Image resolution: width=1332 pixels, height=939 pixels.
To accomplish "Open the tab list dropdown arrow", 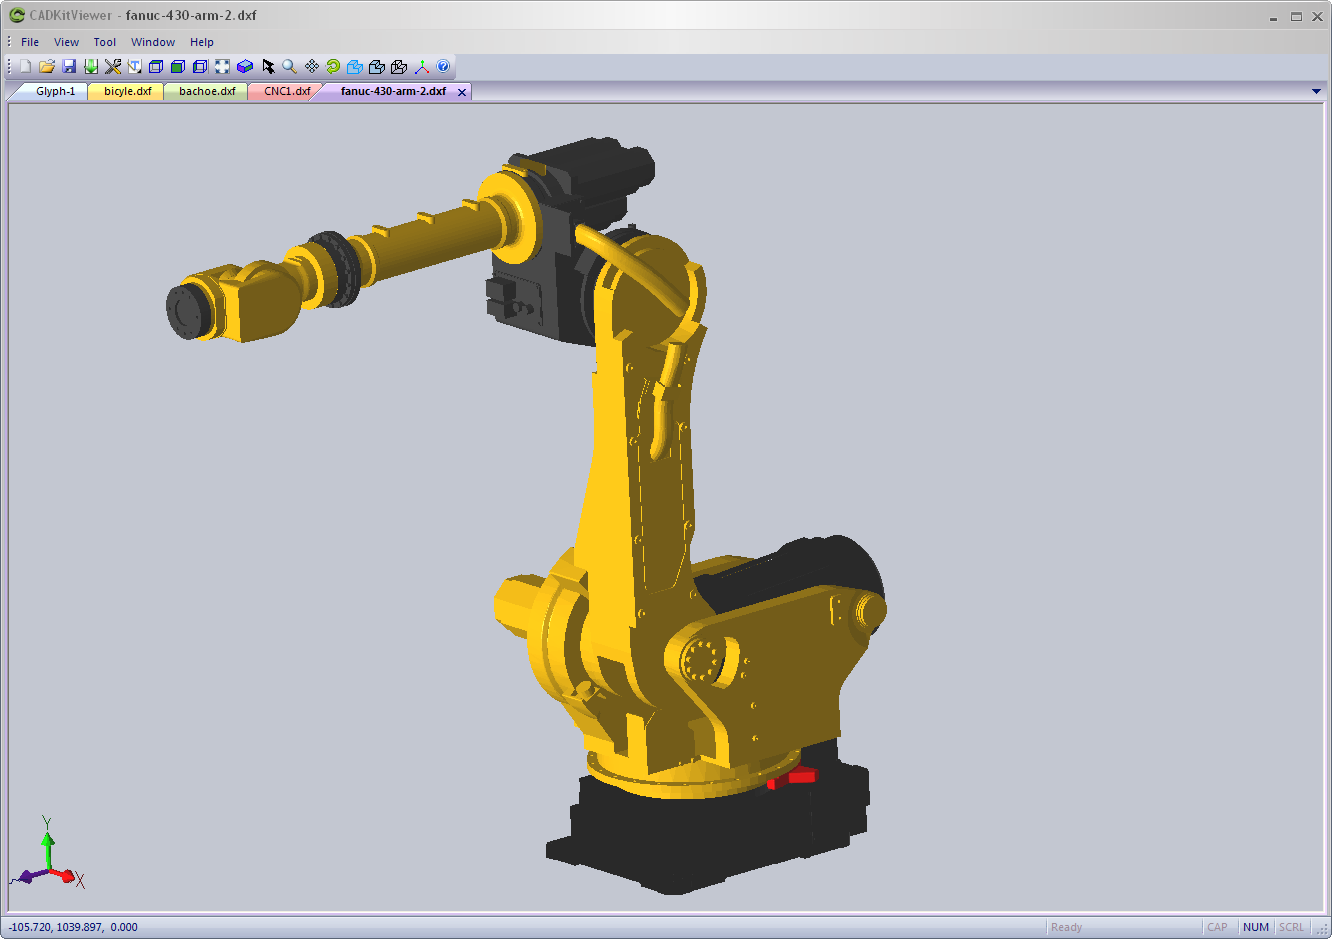I will (1315, 90).
